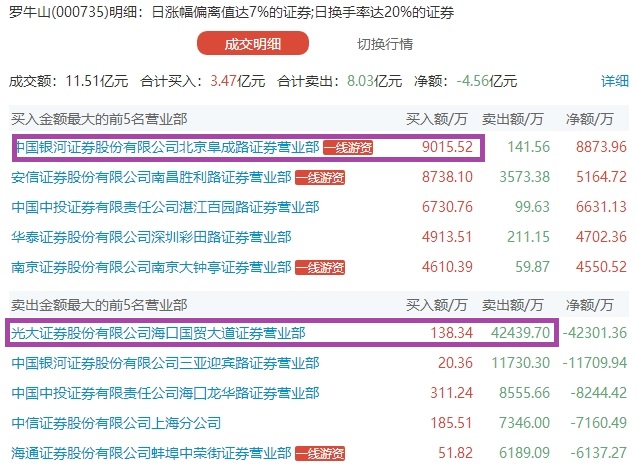This screenshot has width=637, height=466.
Task: Click the 一线游资 badge beside 海通证券蚌埠中荣街
Action: point(319,454)
